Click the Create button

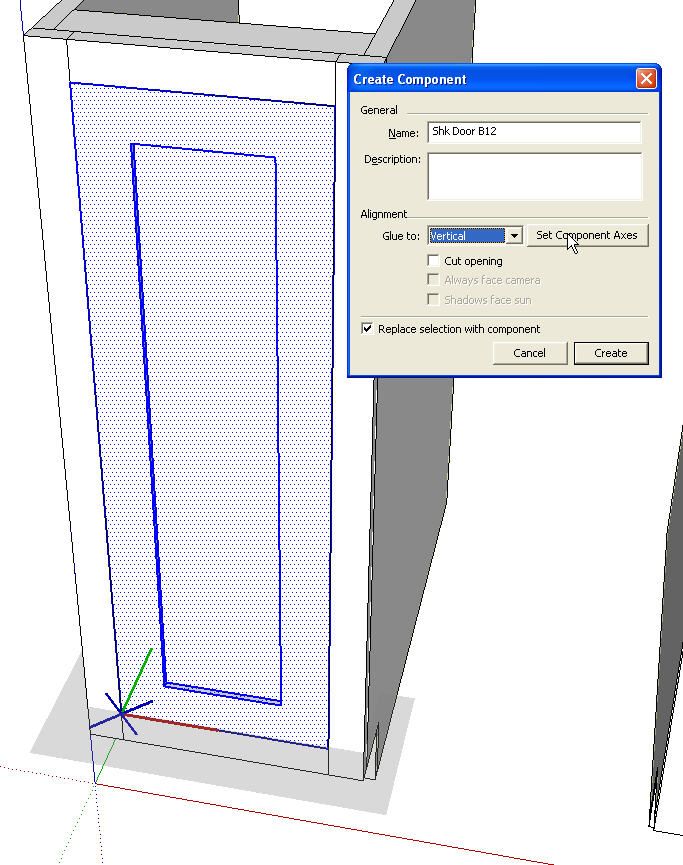click(611, 353)
